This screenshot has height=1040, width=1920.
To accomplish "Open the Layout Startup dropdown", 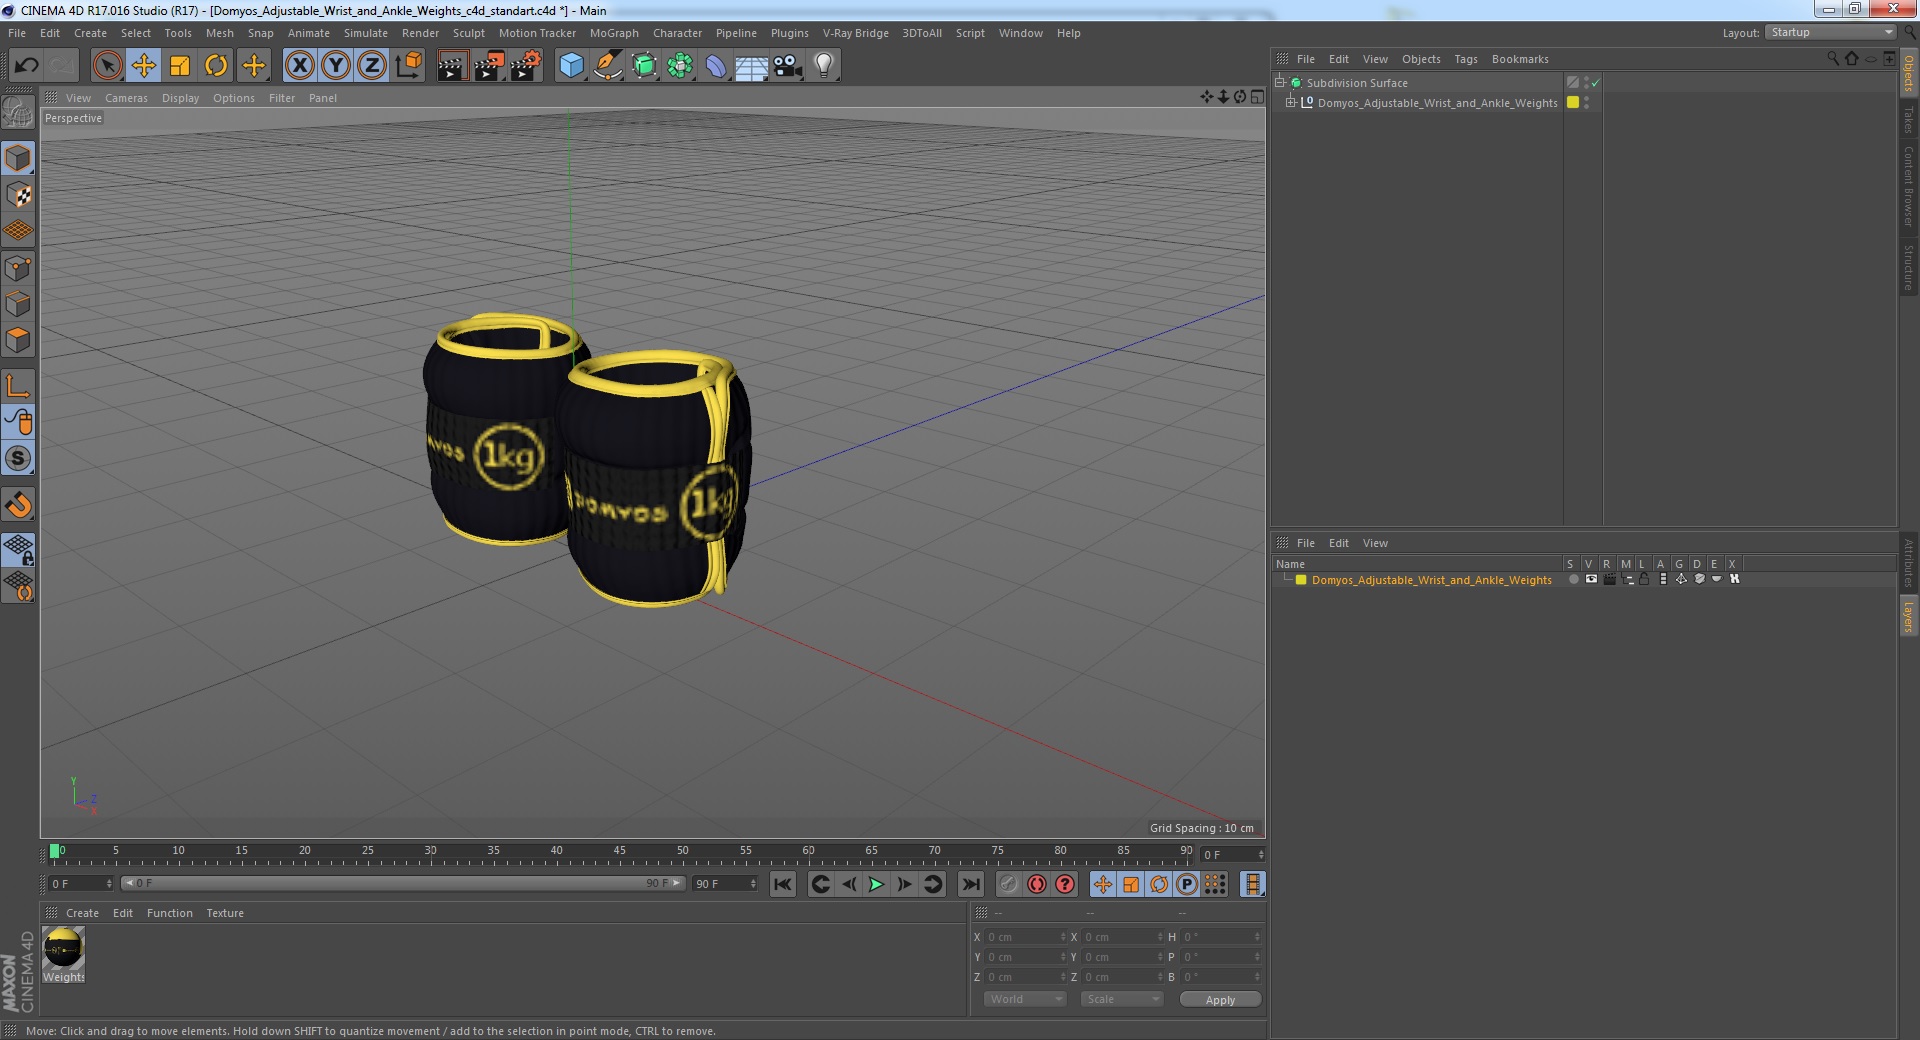I will (x=1830, y=33).
